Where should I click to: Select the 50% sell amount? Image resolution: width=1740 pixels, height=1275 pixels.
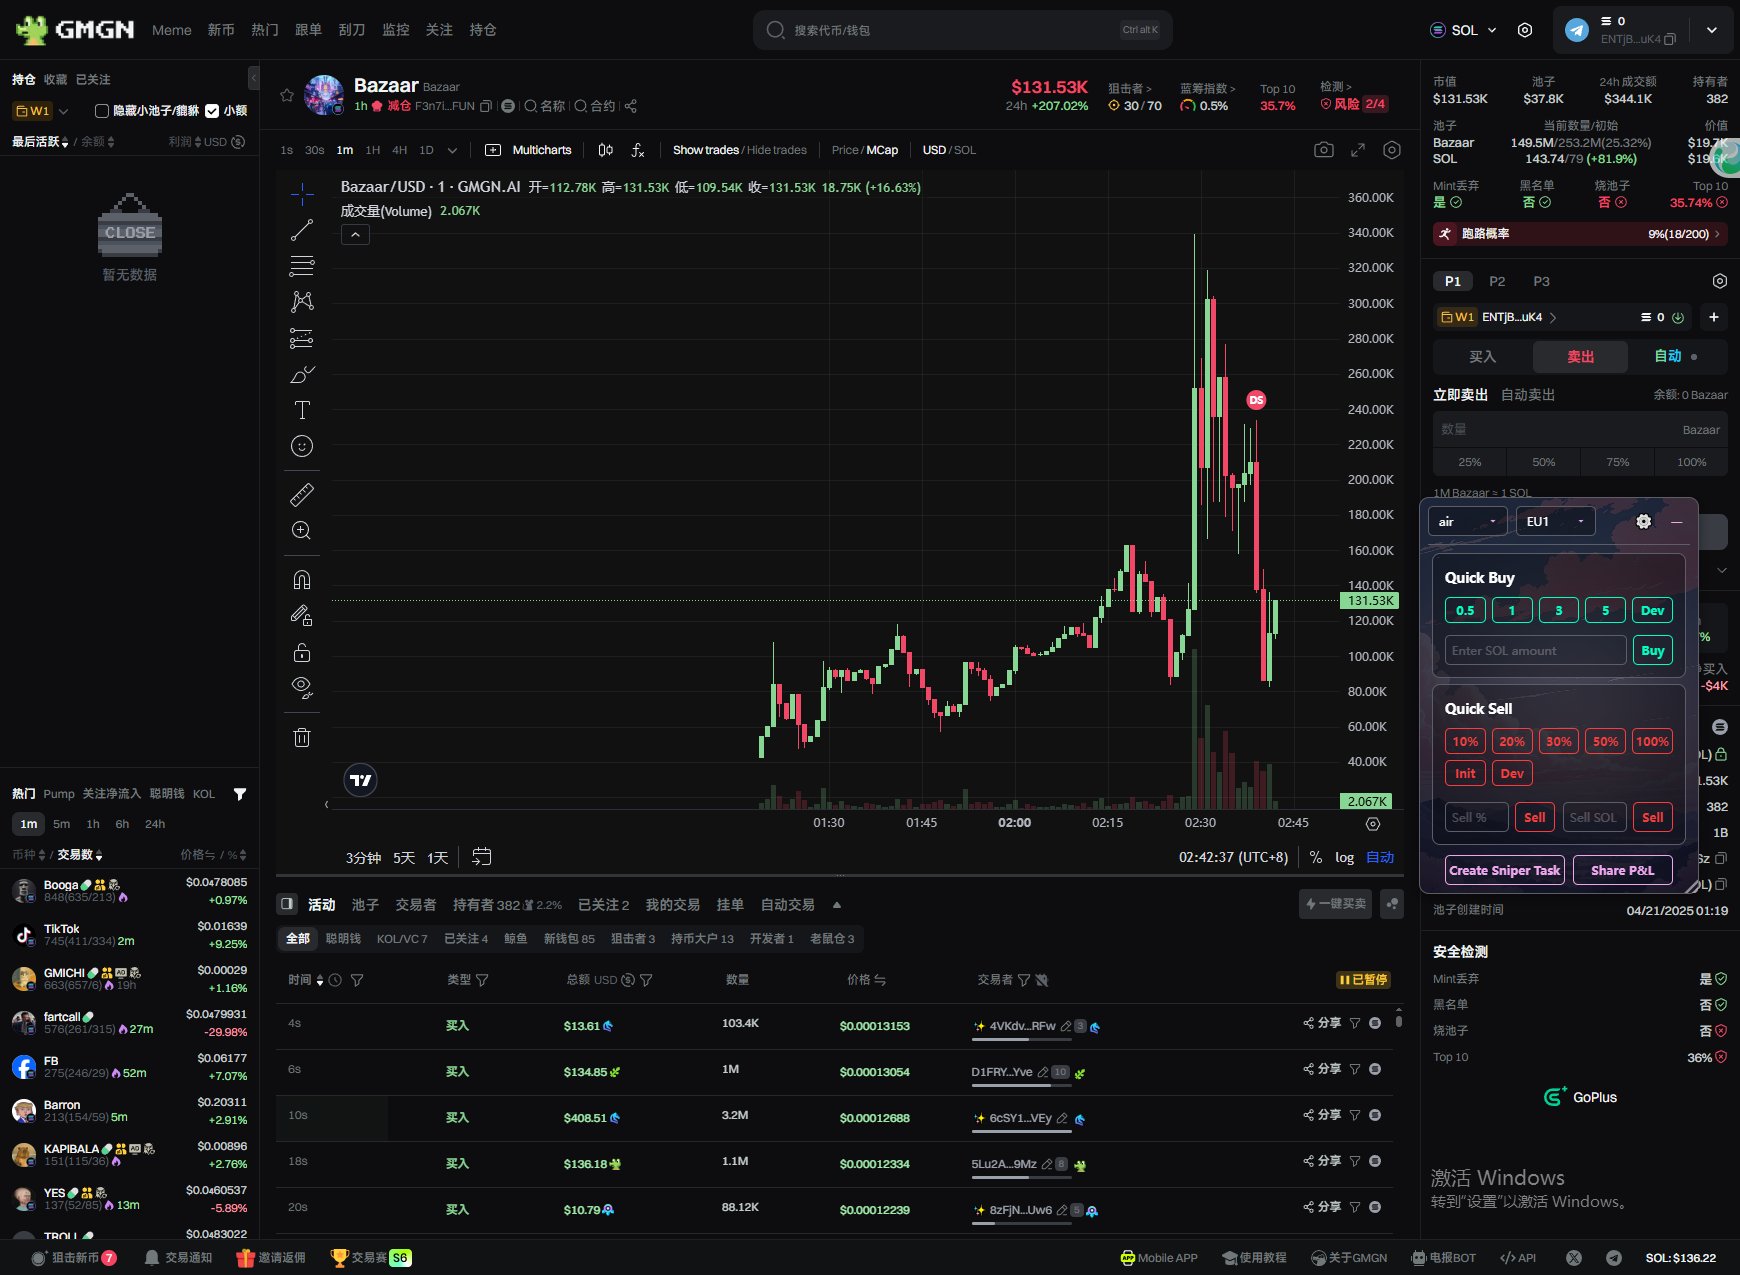1543,462
